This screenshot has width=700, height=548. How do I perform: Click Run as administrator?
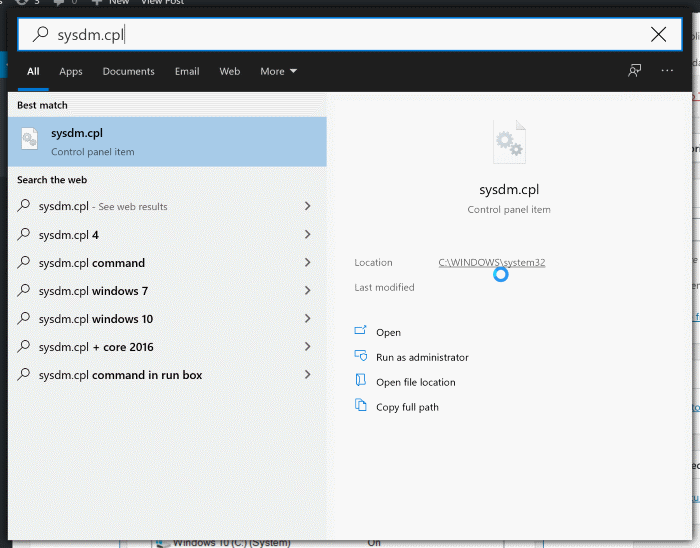422,357
